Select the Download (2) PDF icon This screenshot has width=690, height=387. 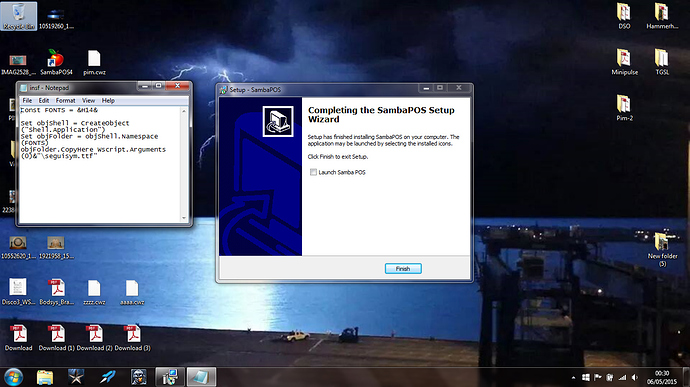pyautogui.click(x=95, y=338)
